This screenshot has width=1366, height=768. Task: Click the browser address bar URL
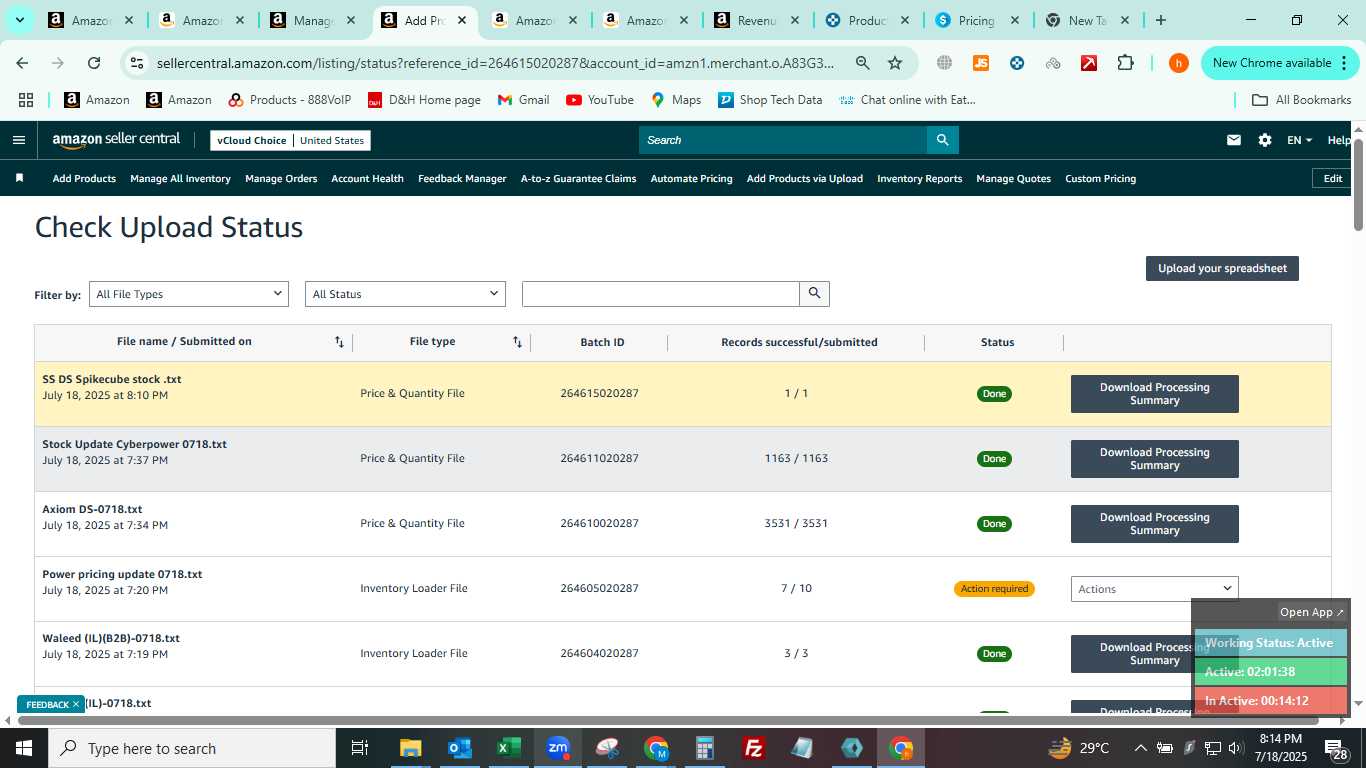[495, 63]
